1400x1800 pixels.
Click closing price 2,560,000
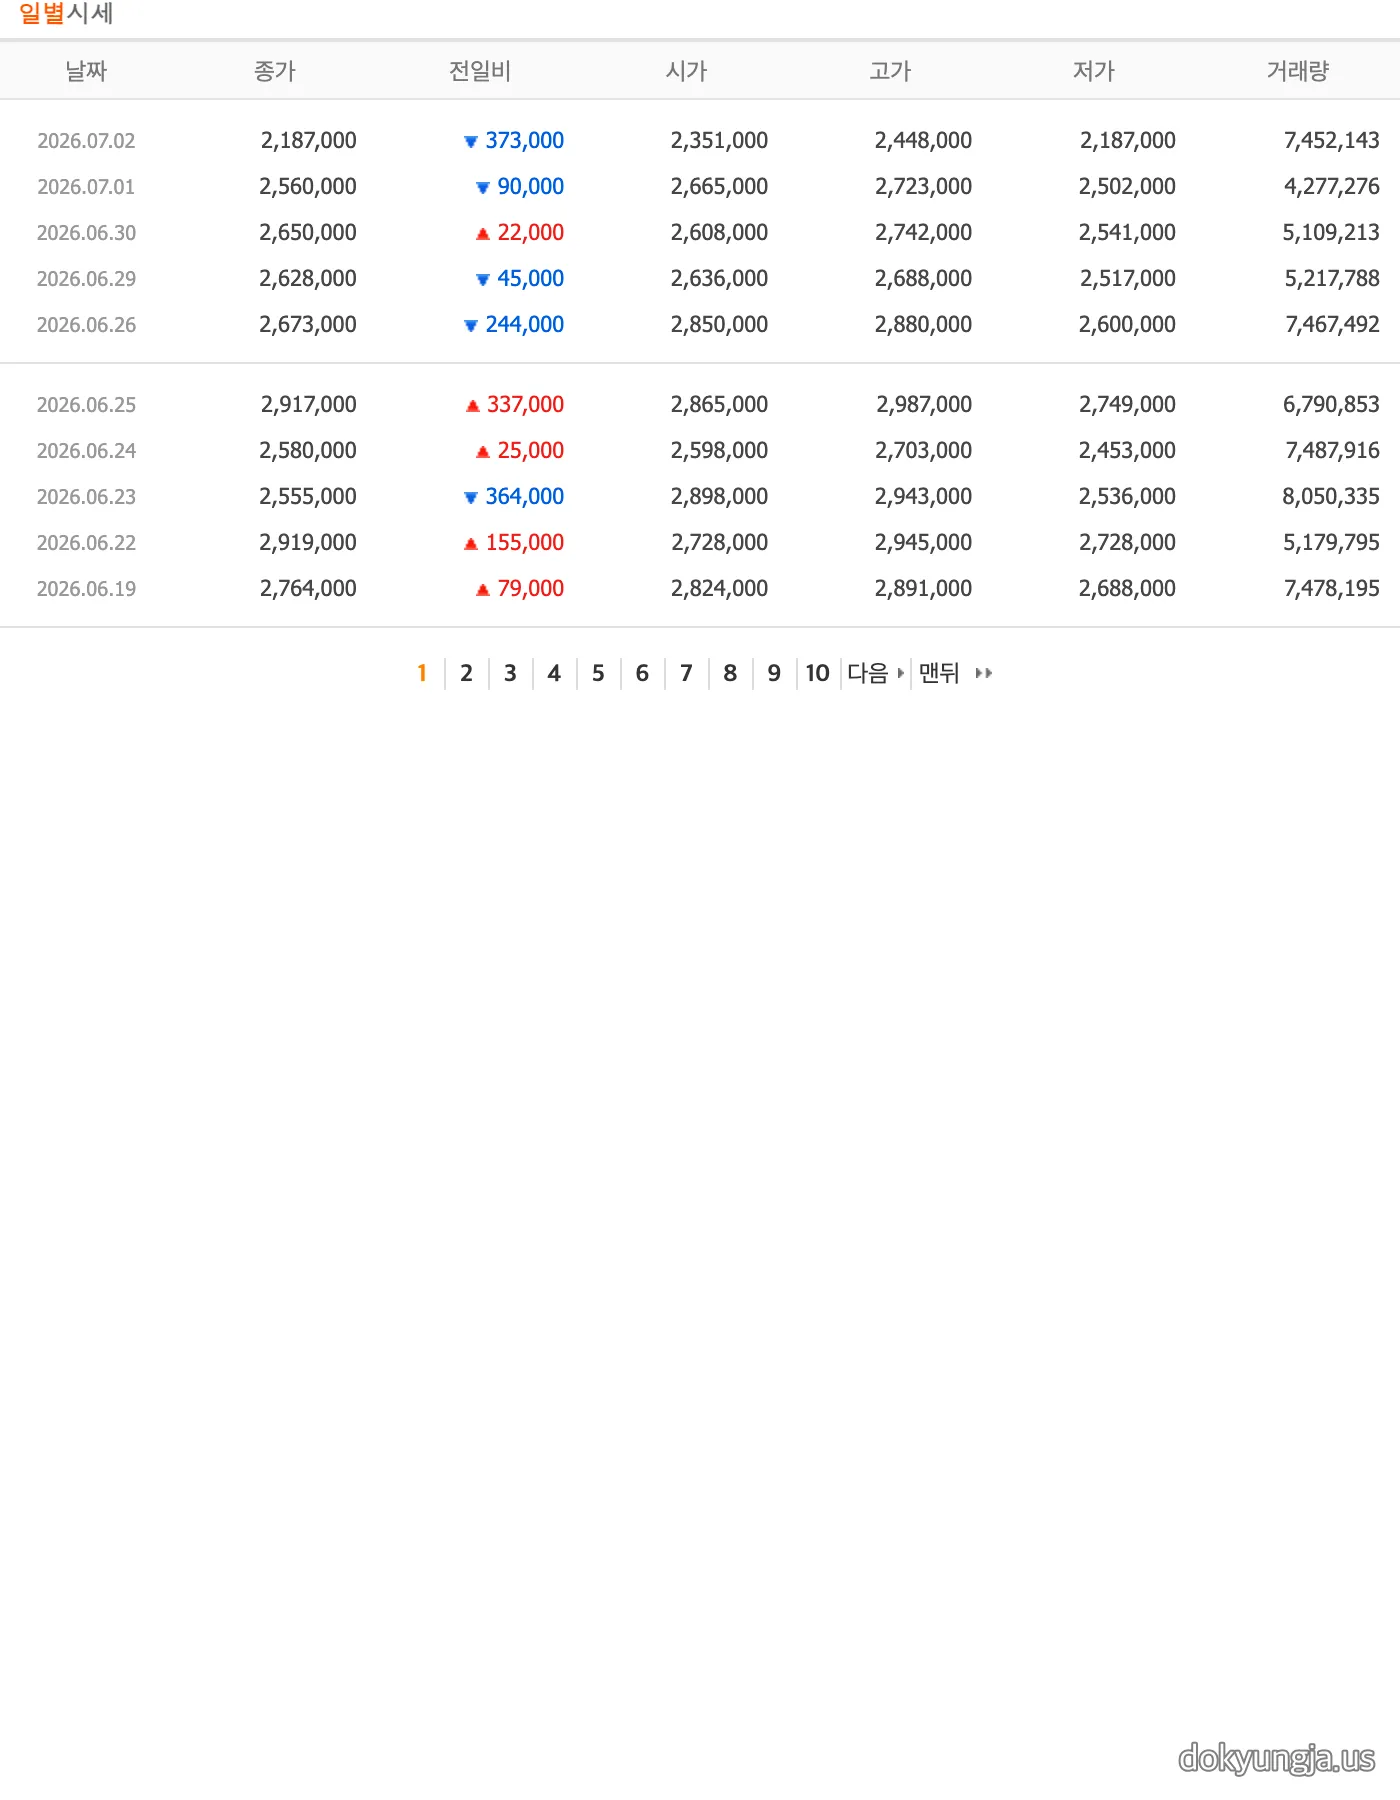(308, 187)
